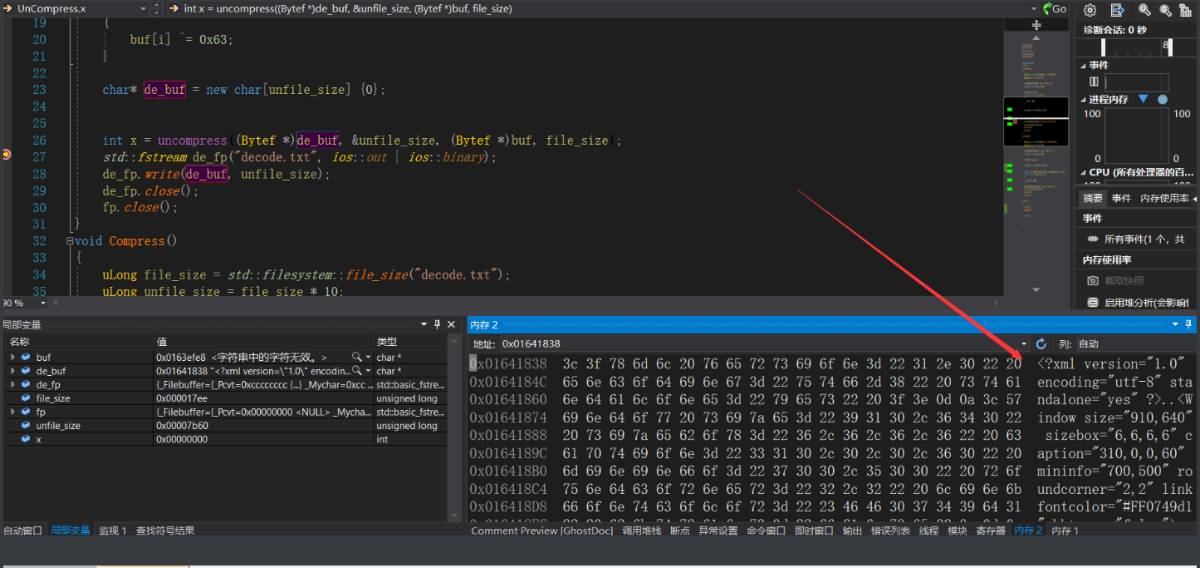Switch to the 自动窗口 tab
The width and height of the screenshot is (1200, 568).
[24, 530]
